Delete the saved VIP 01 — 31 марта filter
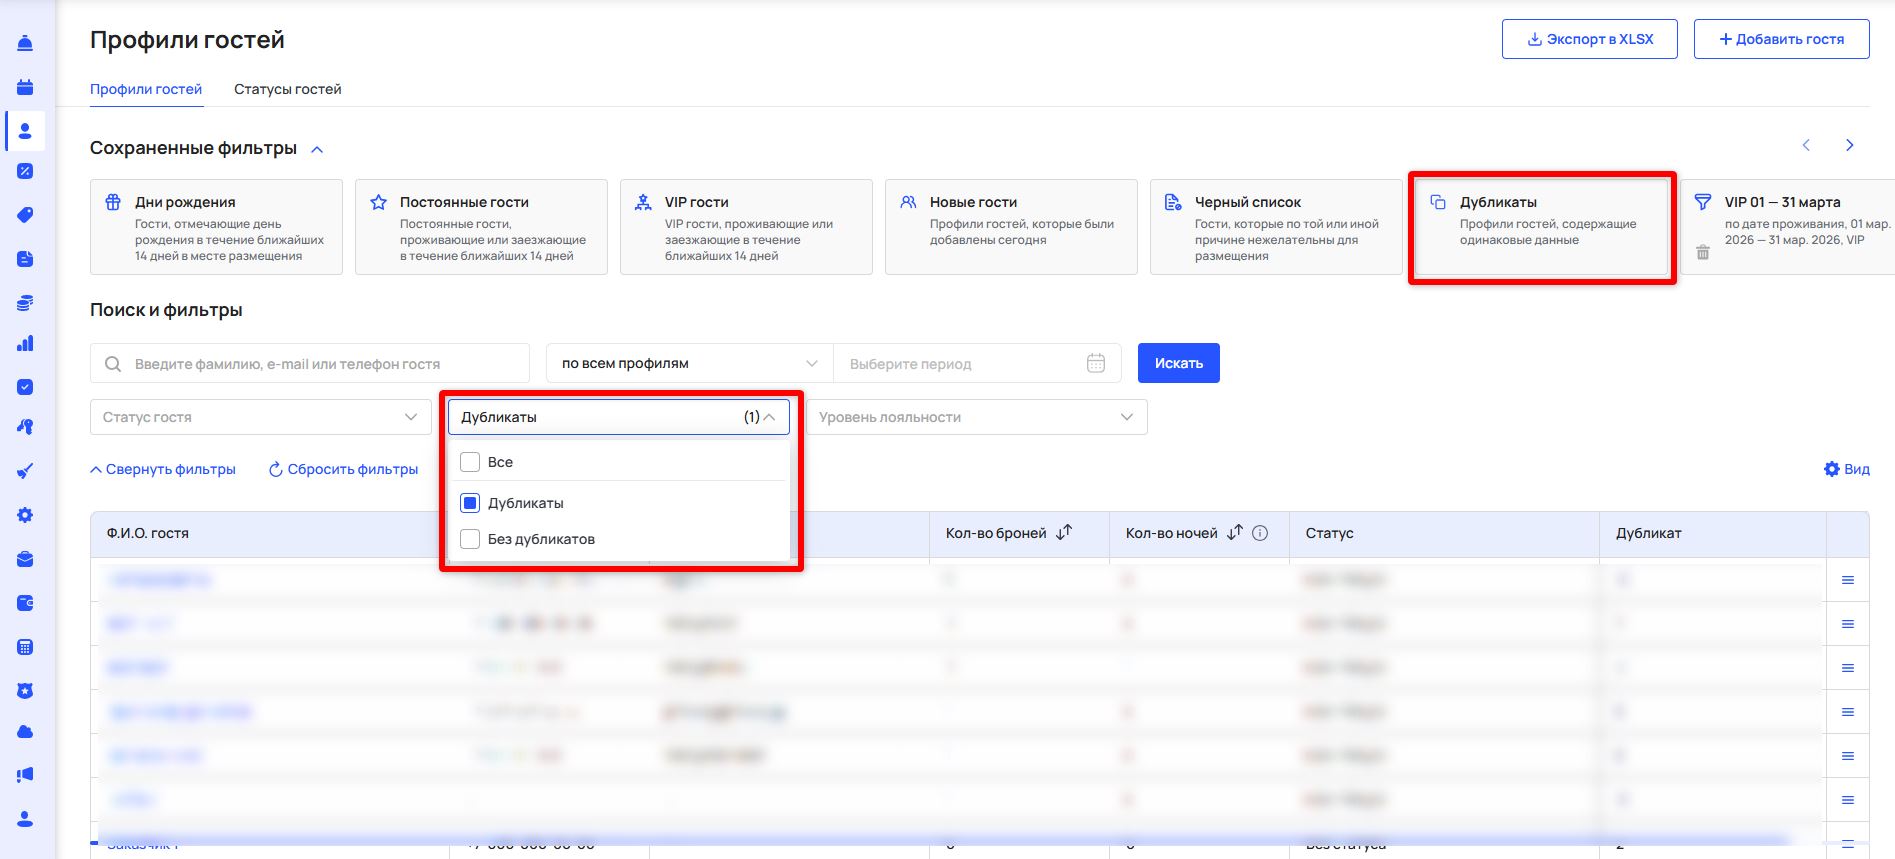 (x=1702, y=253)
